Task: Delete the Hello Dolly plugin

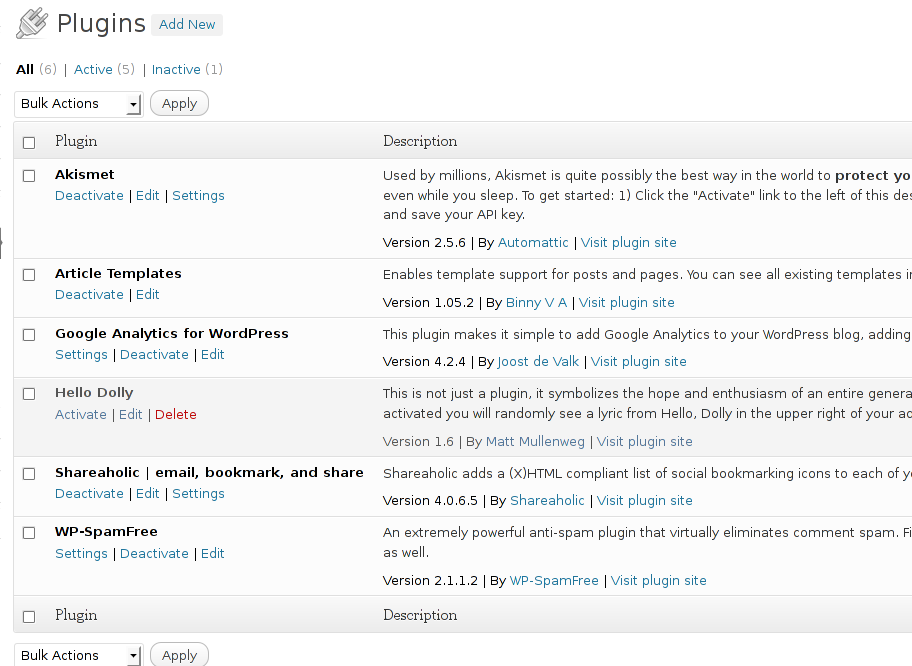Action: click(176, 415)
